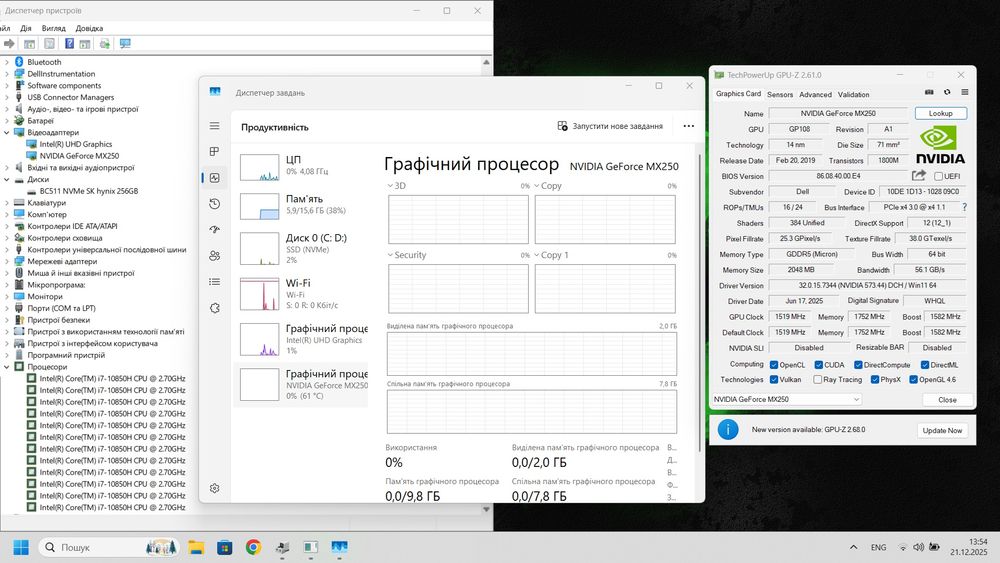Switch to the Advanced tab in GPU-Z
1000x563 pixels.
tap(815, 94)
